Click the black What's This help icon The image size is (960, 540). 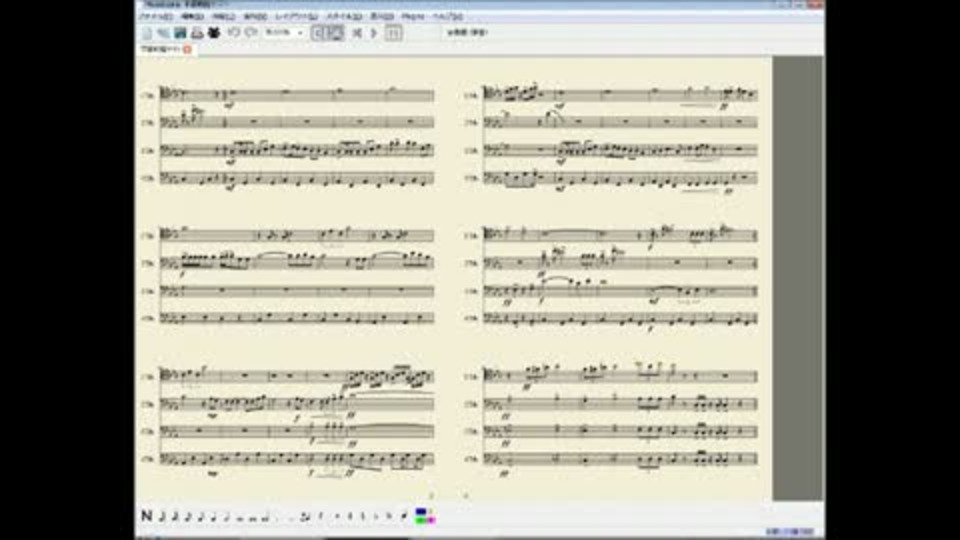pyautogui.click(x=213, y=32)
